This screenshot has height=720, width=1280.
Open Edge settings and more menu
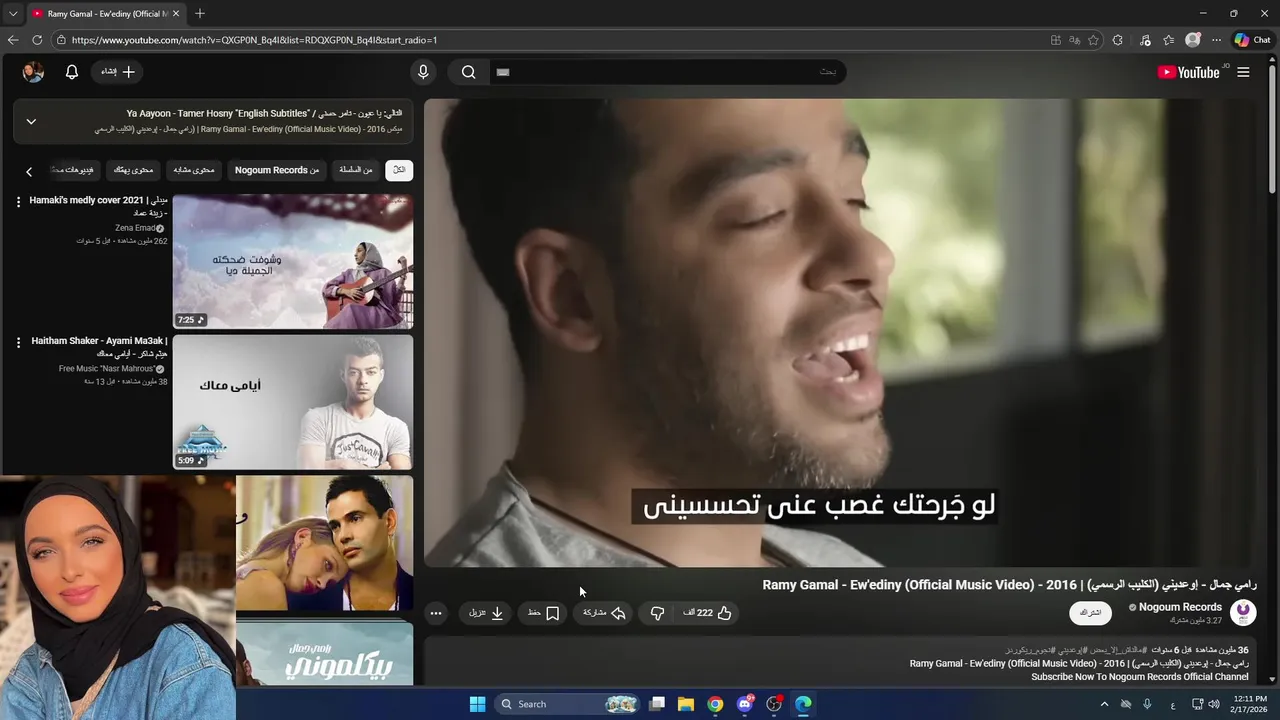[x=1216, y=40]
